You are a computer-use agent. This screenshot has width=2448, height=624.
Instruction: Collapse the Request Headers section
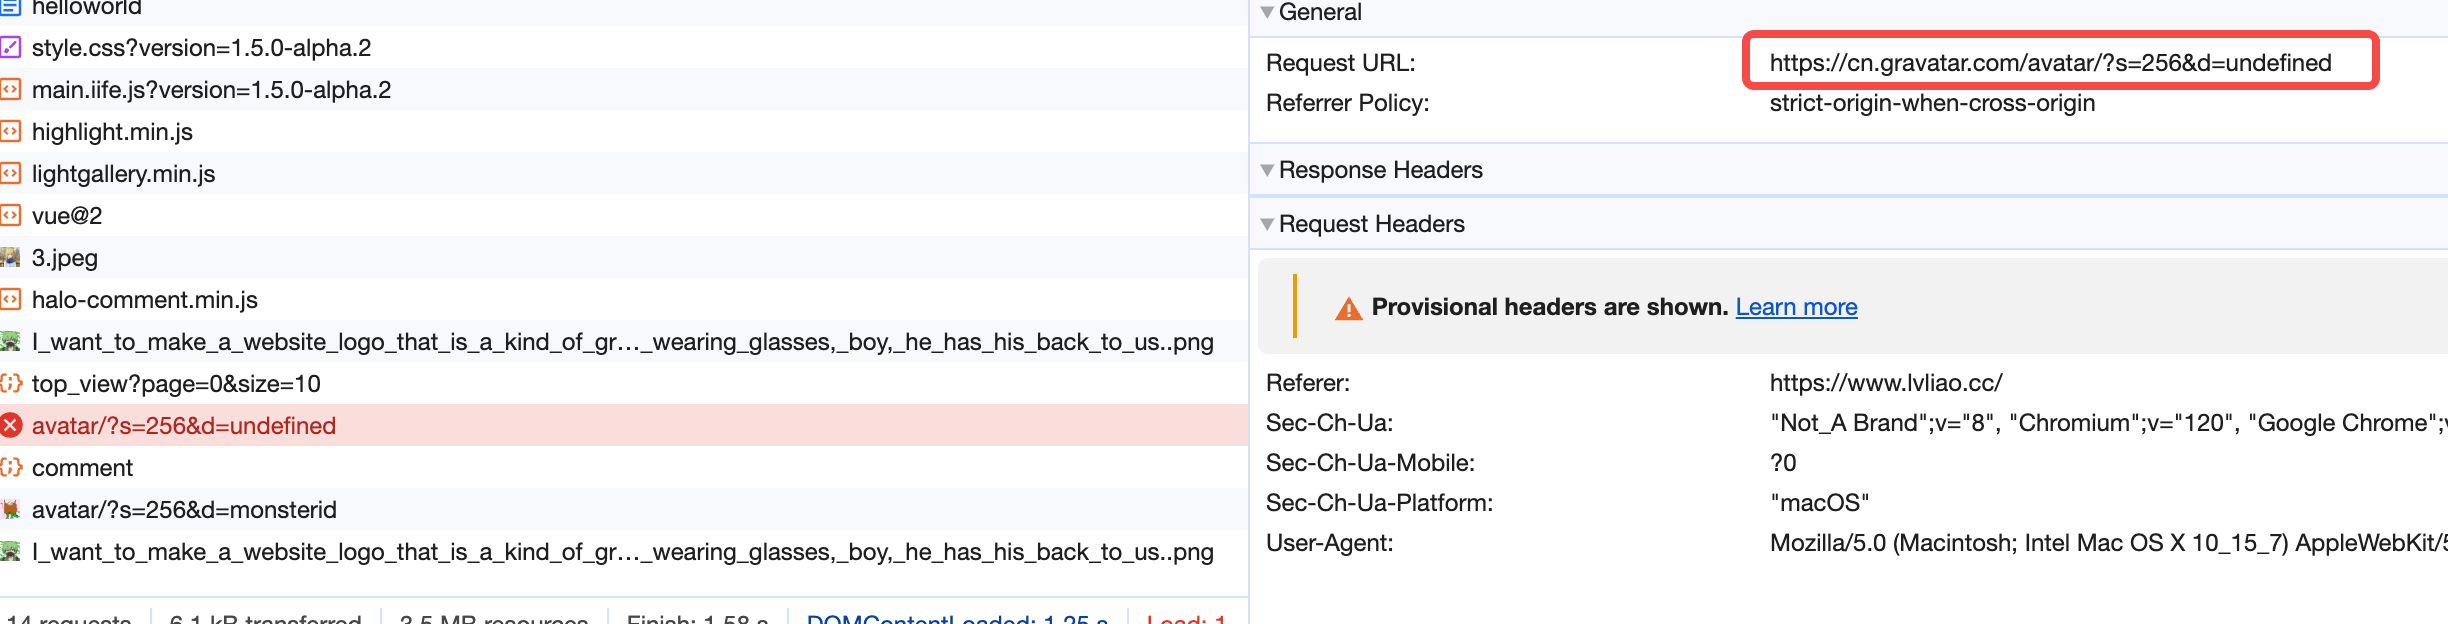(1268, 224)
